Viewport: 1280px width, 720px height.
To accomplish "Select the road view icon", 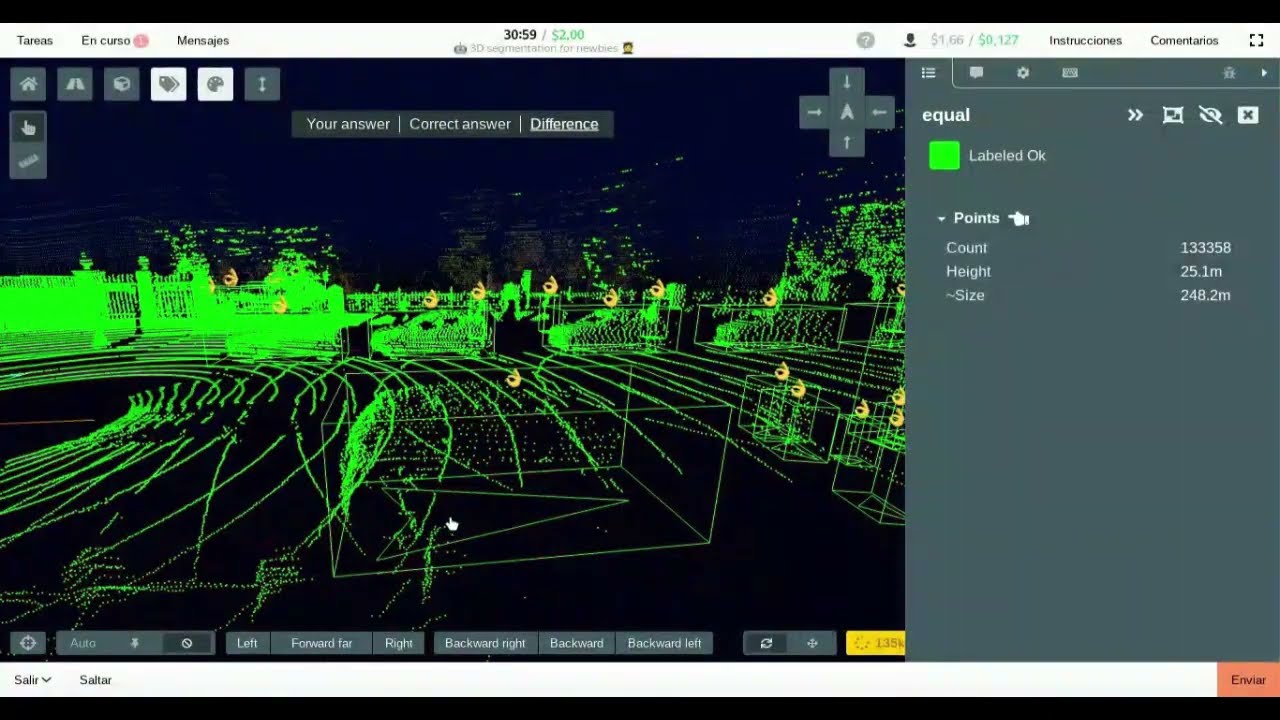I will (x=75, y=84).
